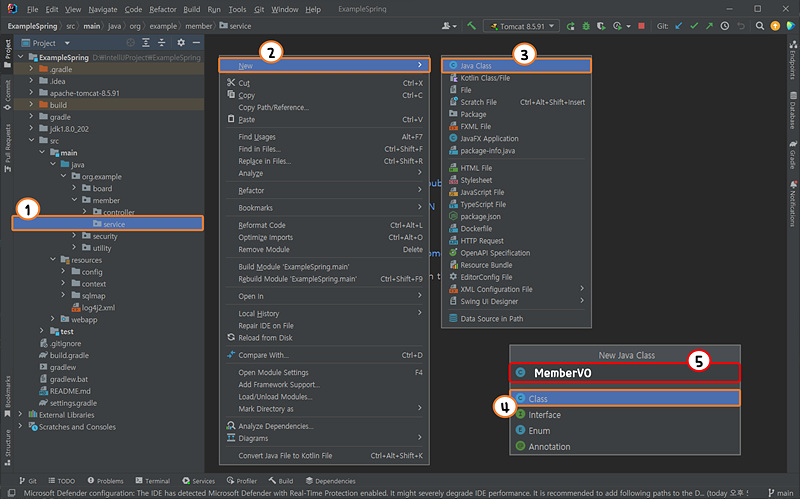Click Copy Path/Reference in context menu
Screen dimensions: 800x499
(x=324, y=107)
